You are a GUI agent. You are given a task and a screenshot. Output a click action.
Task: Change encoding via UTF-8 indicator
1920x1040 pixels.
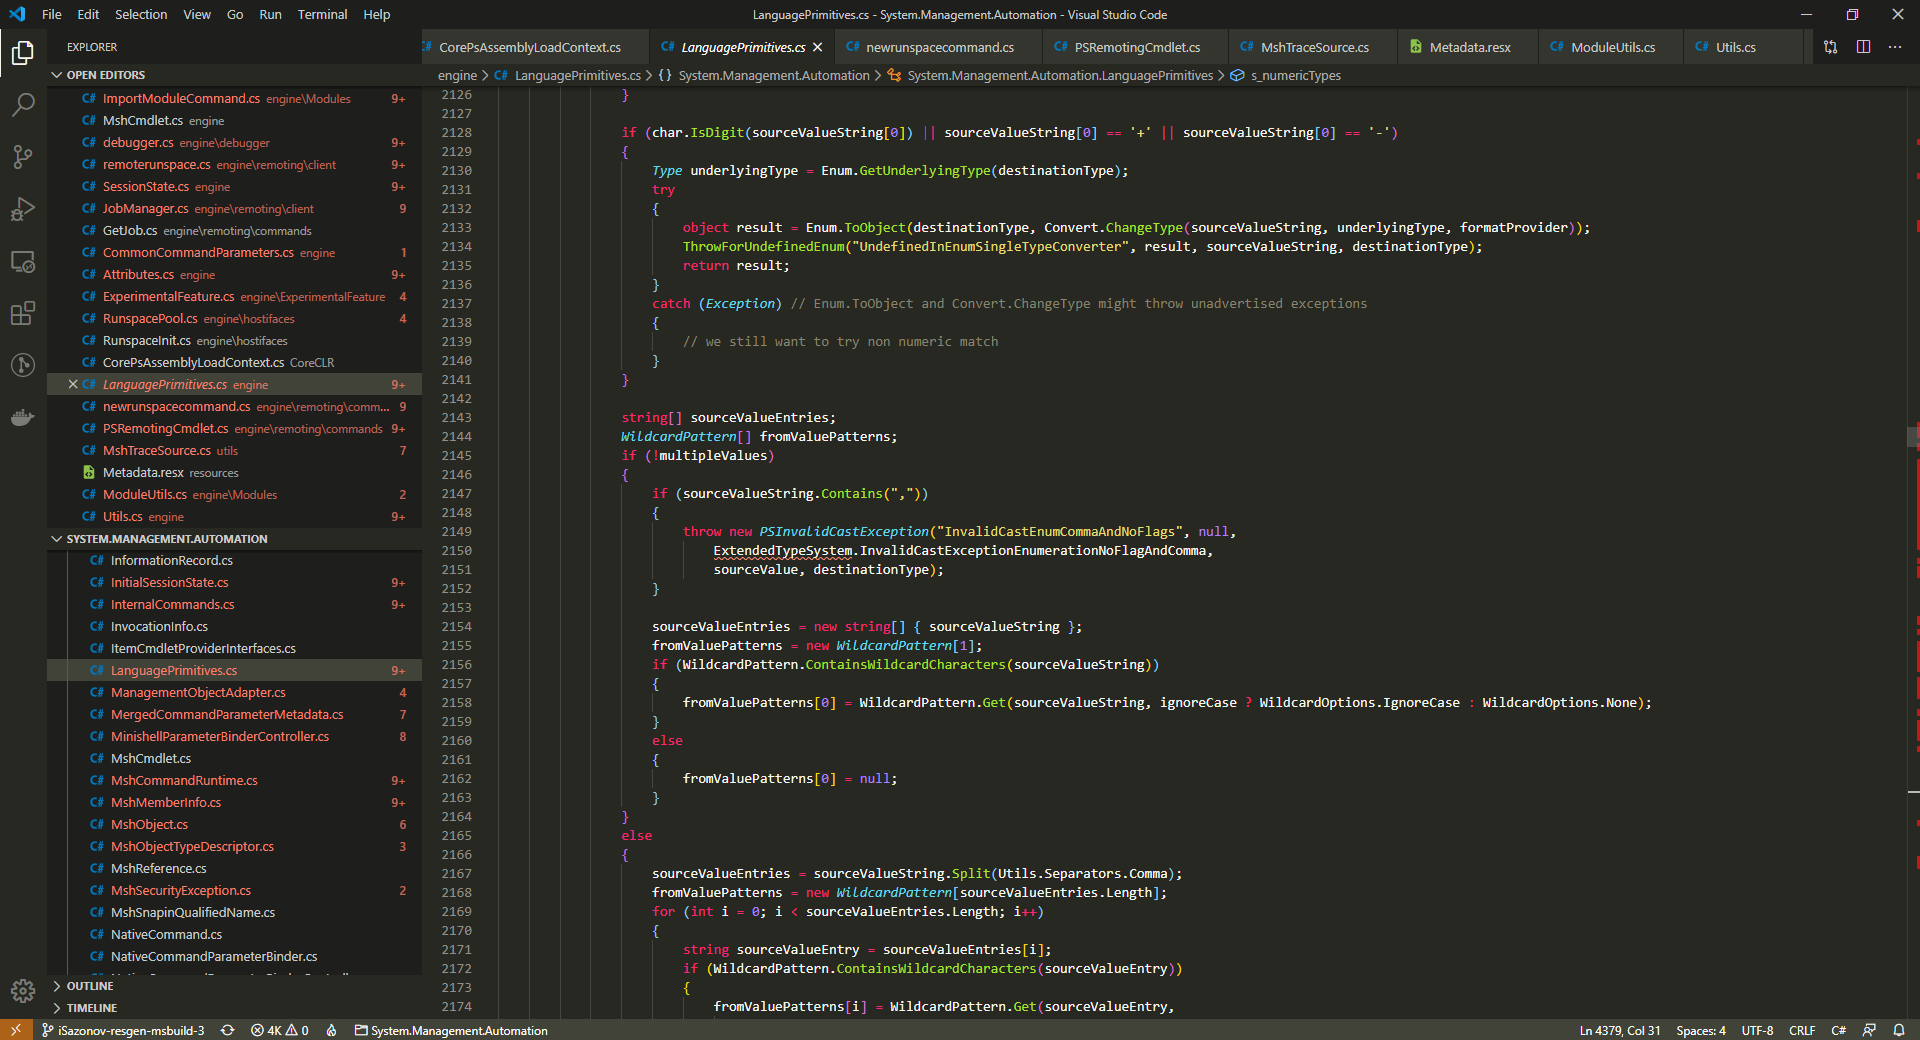[1757, 1030]
